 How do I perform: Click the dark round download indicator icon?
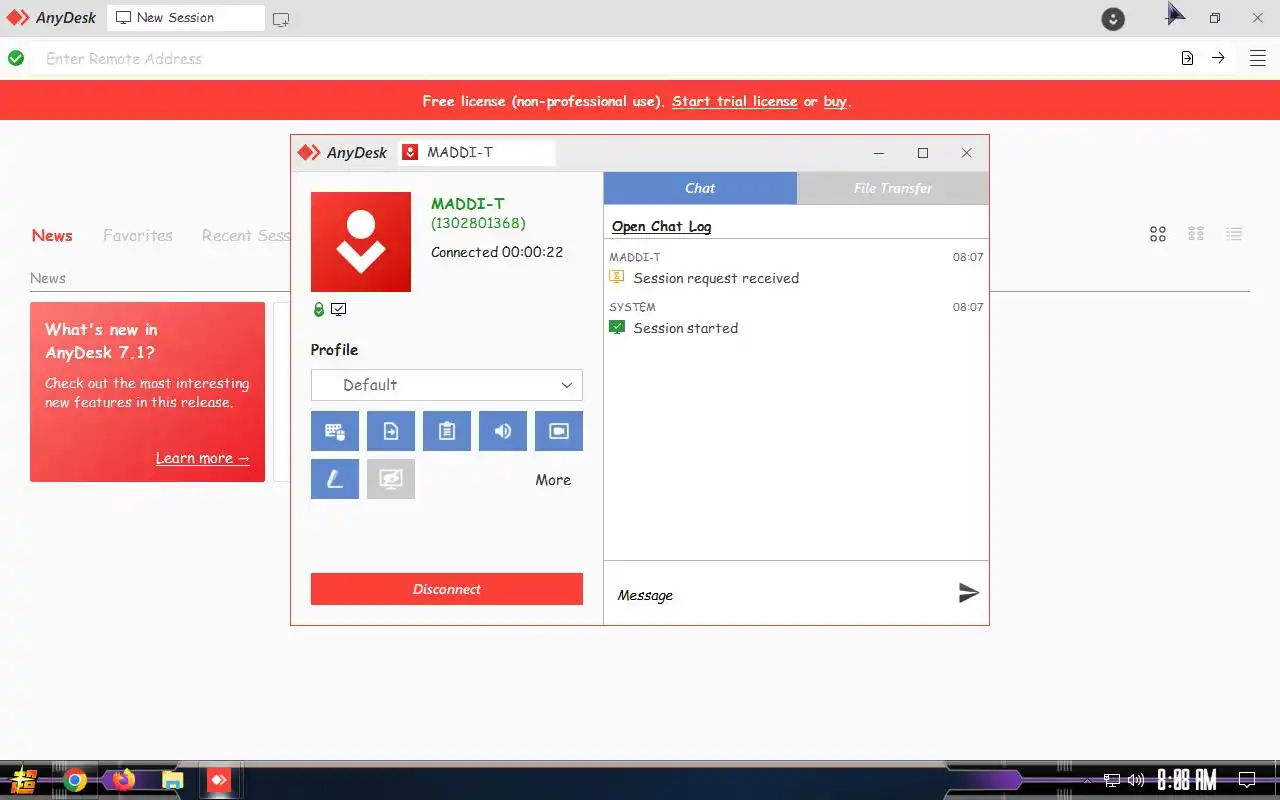click(x=1113, y=18)
